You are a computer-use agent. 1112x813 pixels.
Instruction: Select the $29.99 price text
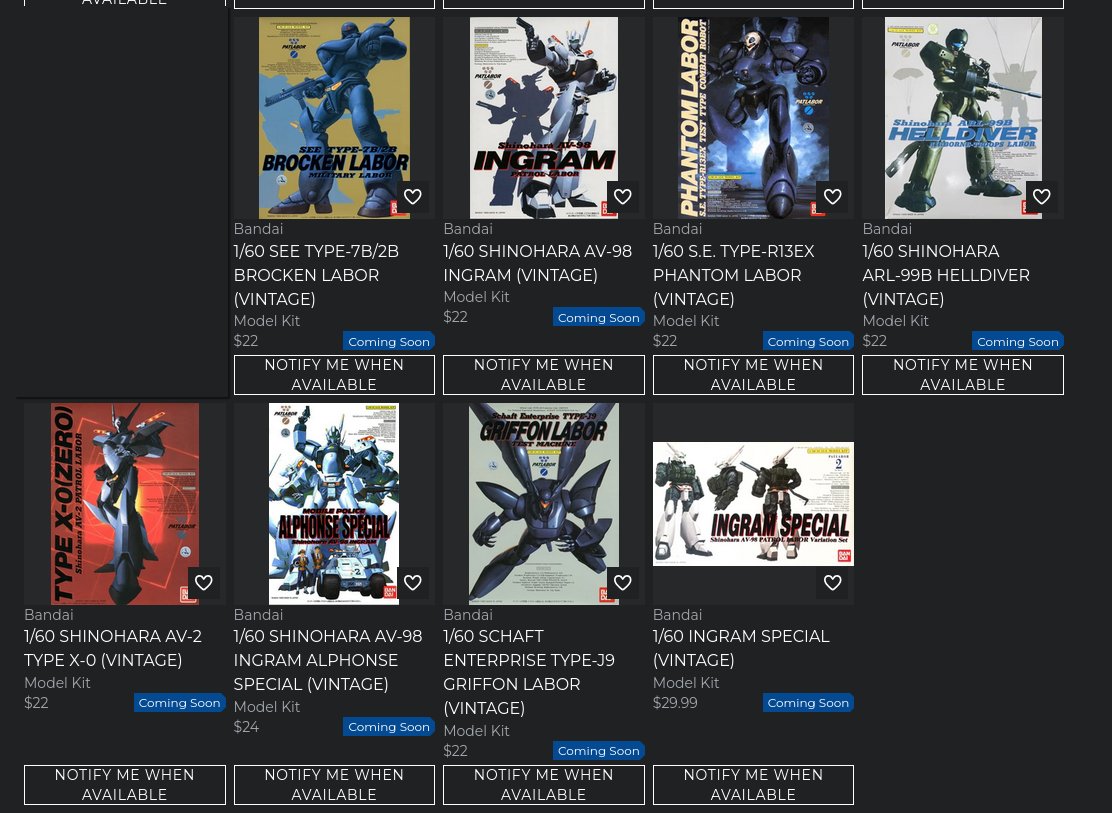coord(675,702)
